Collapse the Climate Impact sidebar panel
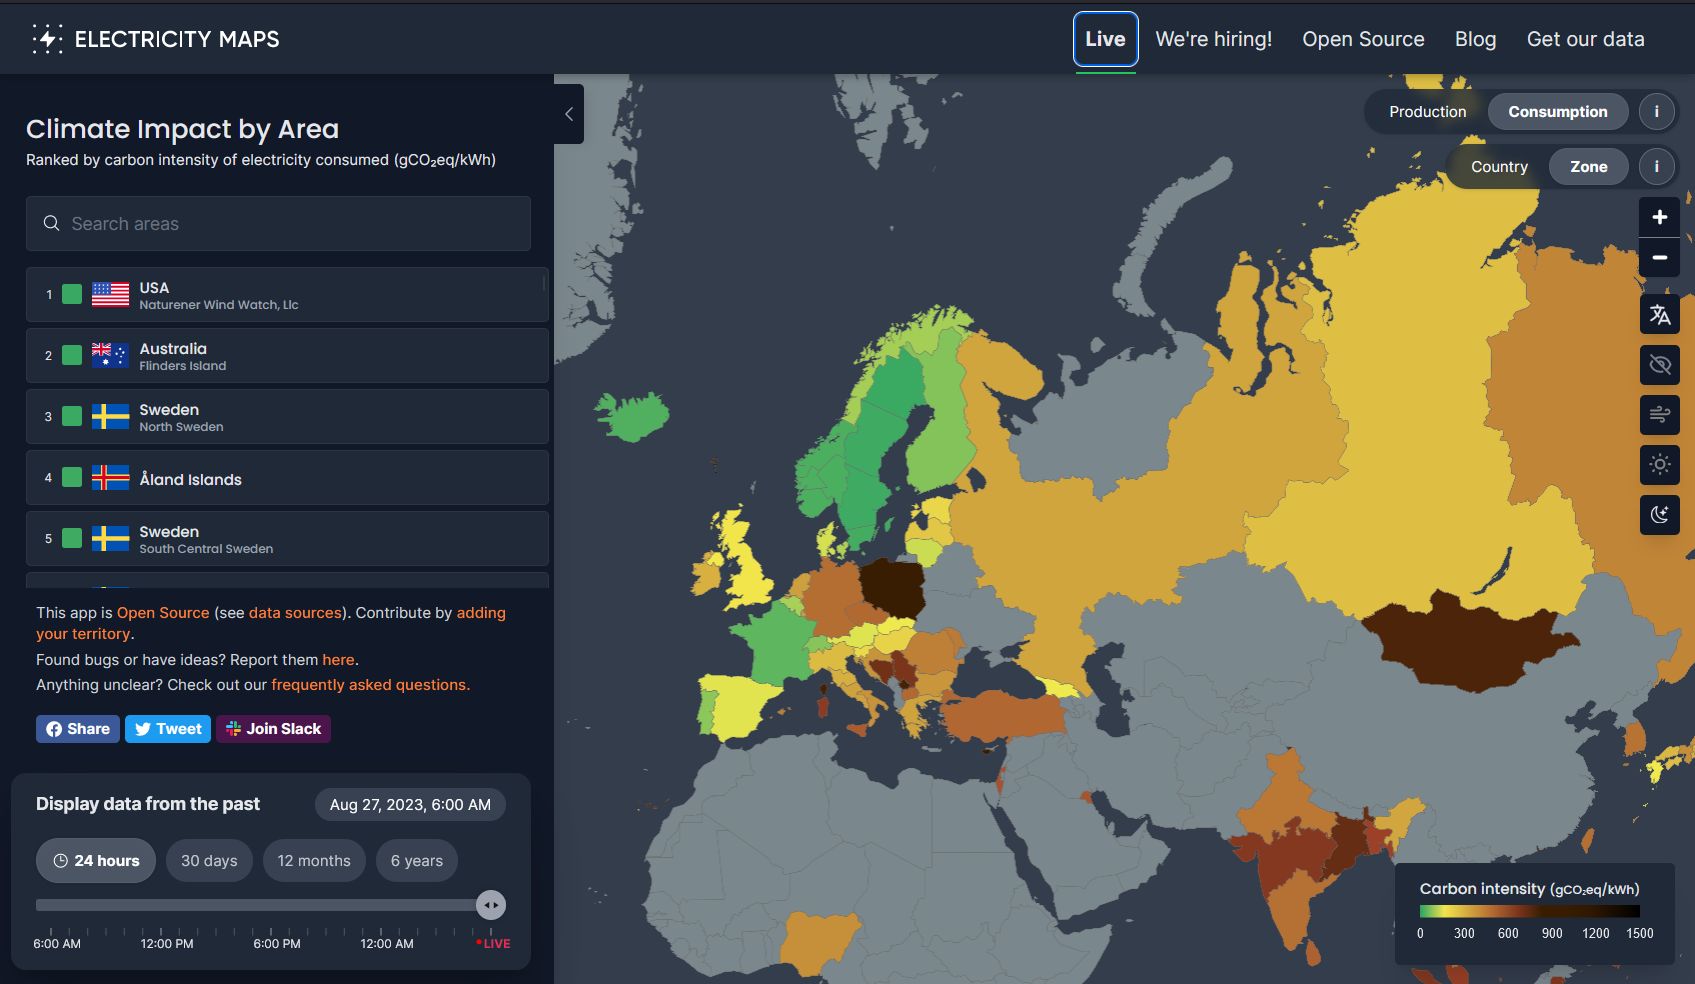This screenshot has height=984, width=1695. click(568, 114)
